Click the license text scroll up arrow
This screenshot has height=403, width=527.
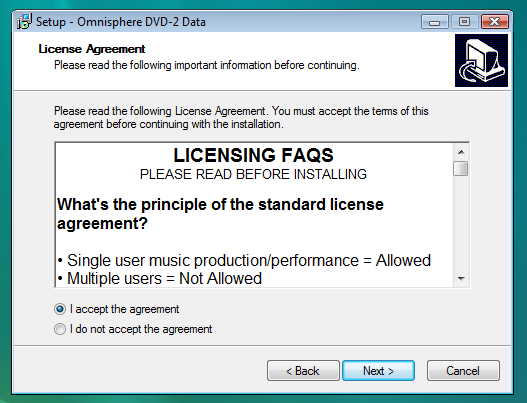click(x=461, y=152)
